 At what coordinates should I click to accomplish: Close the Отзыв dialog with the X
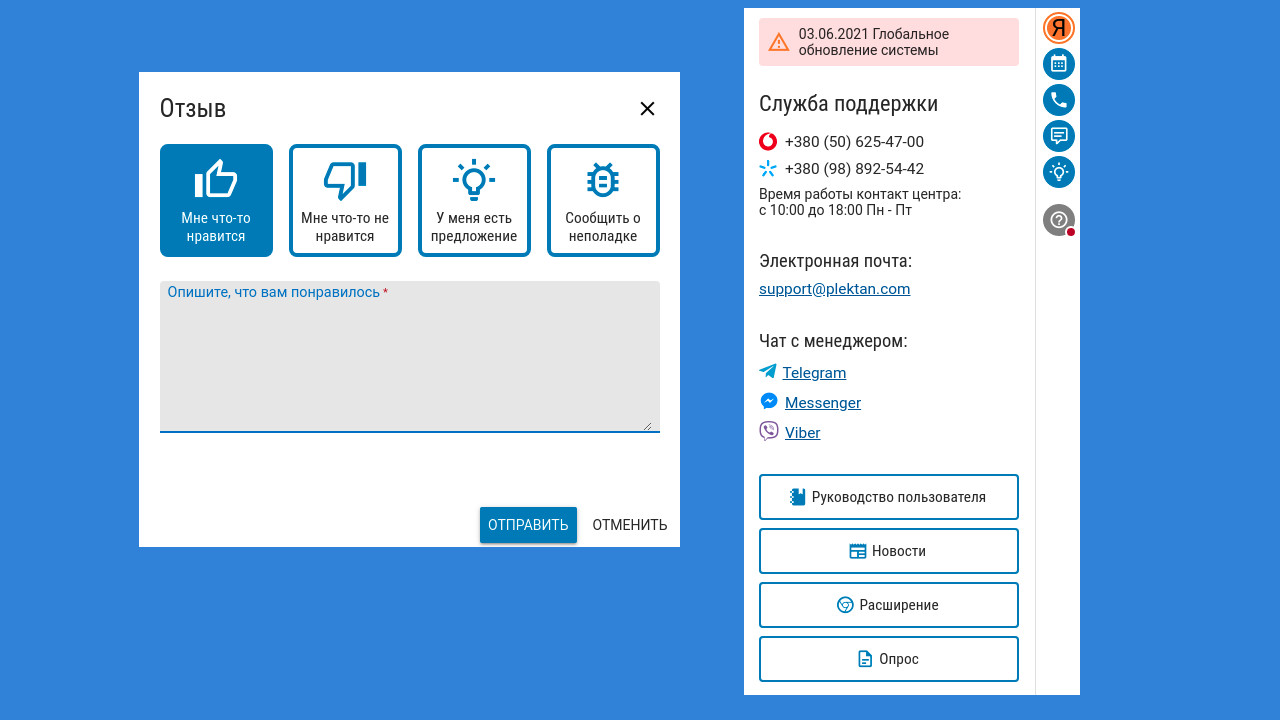click(x=647, y=109)
